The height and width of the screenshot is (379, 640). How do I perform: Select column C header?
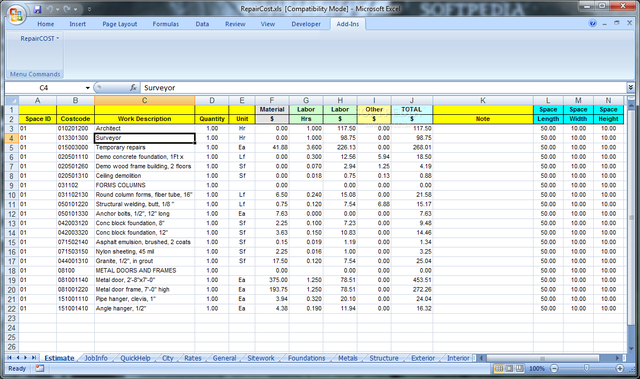144,100
